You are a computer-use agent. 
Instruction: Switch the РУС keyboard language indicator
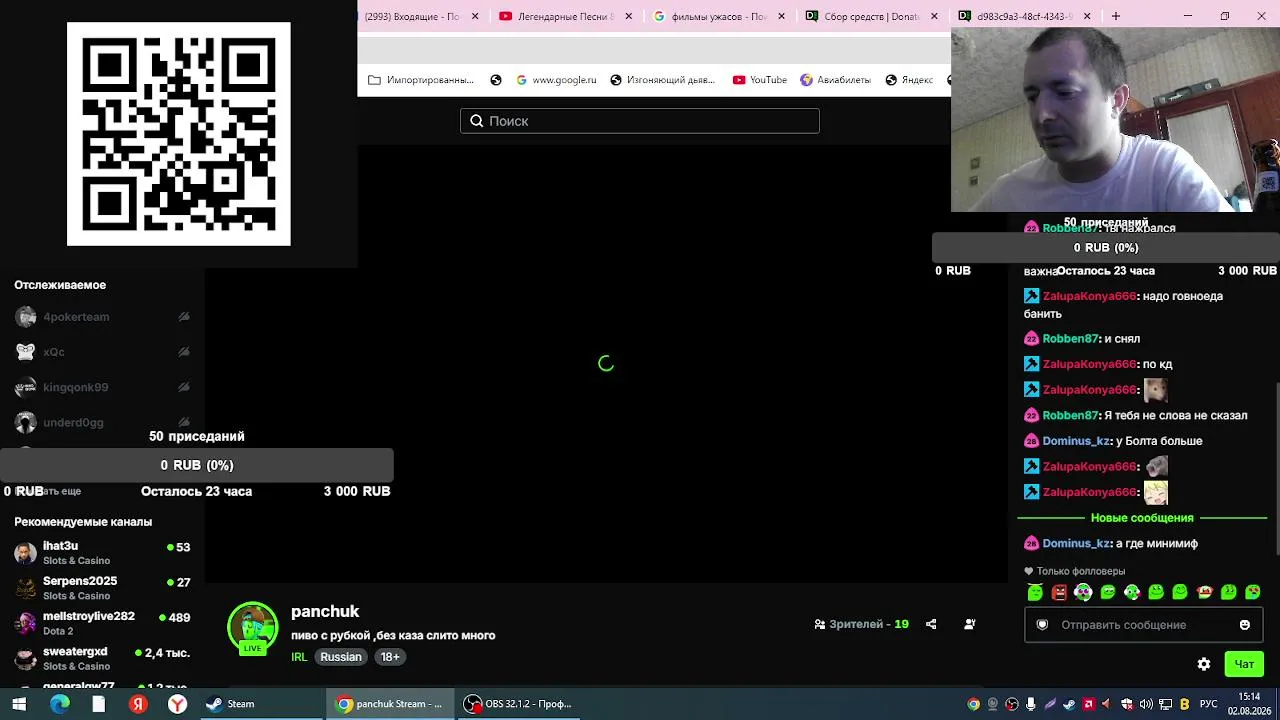(x=1209, y=704)
